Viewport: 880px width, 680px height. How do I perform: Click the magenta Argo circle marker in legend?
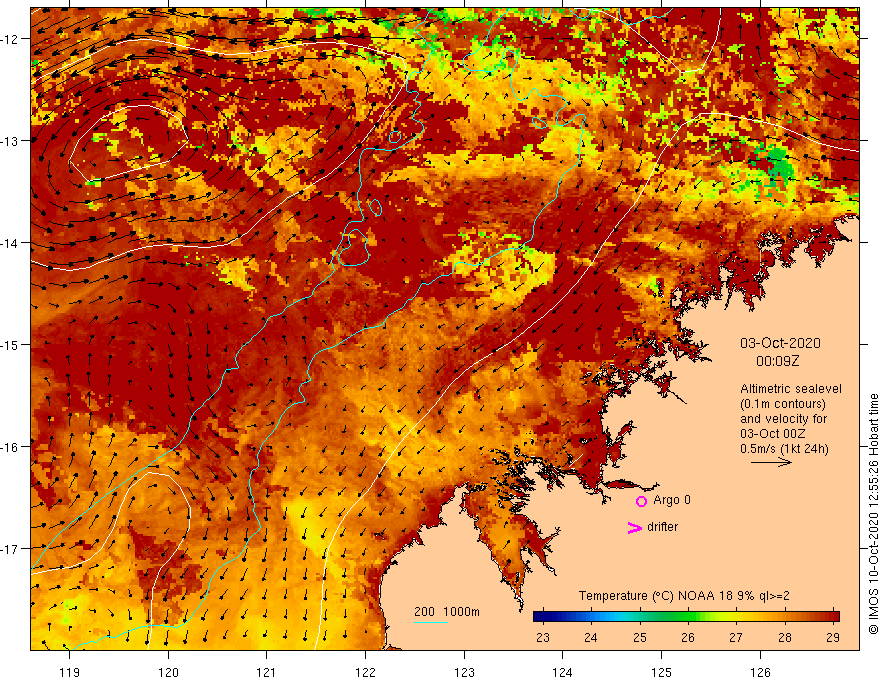point(641,501)
